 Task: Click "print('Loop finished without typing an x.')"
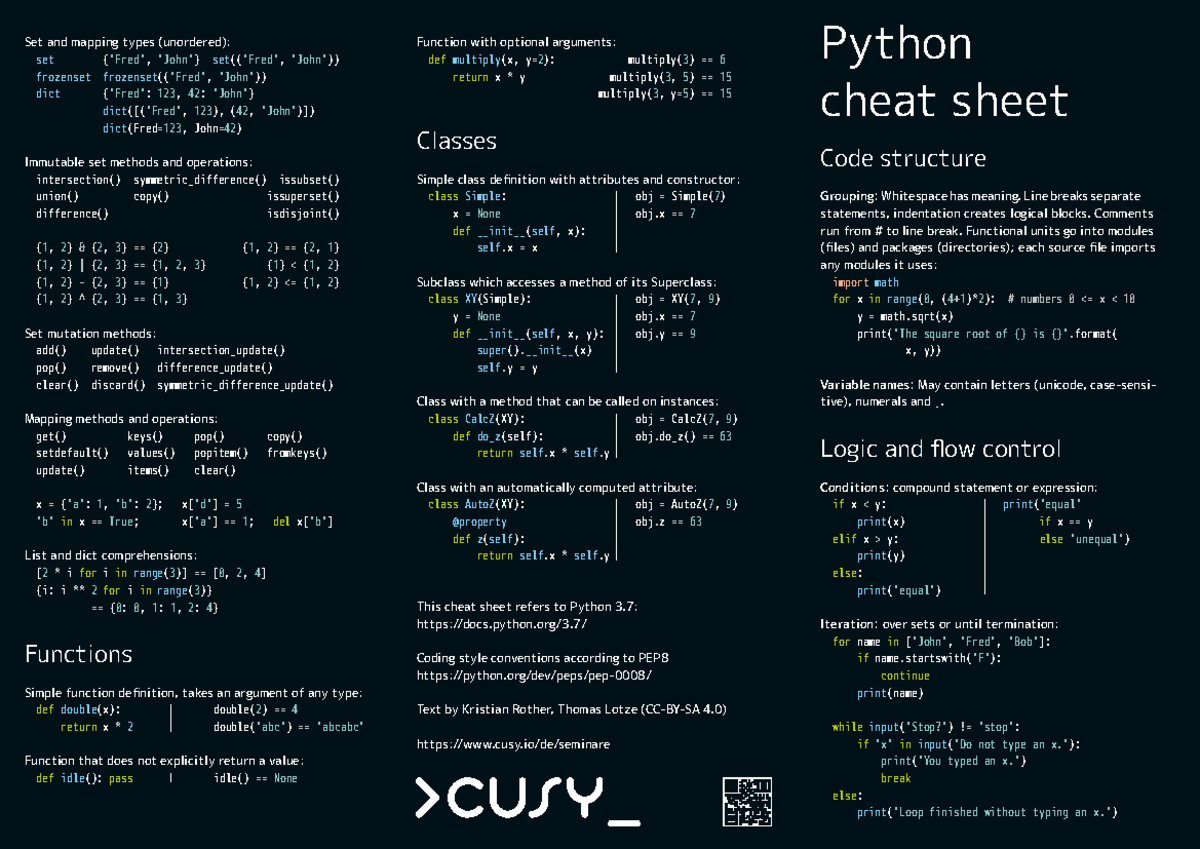tap(987, 812)
